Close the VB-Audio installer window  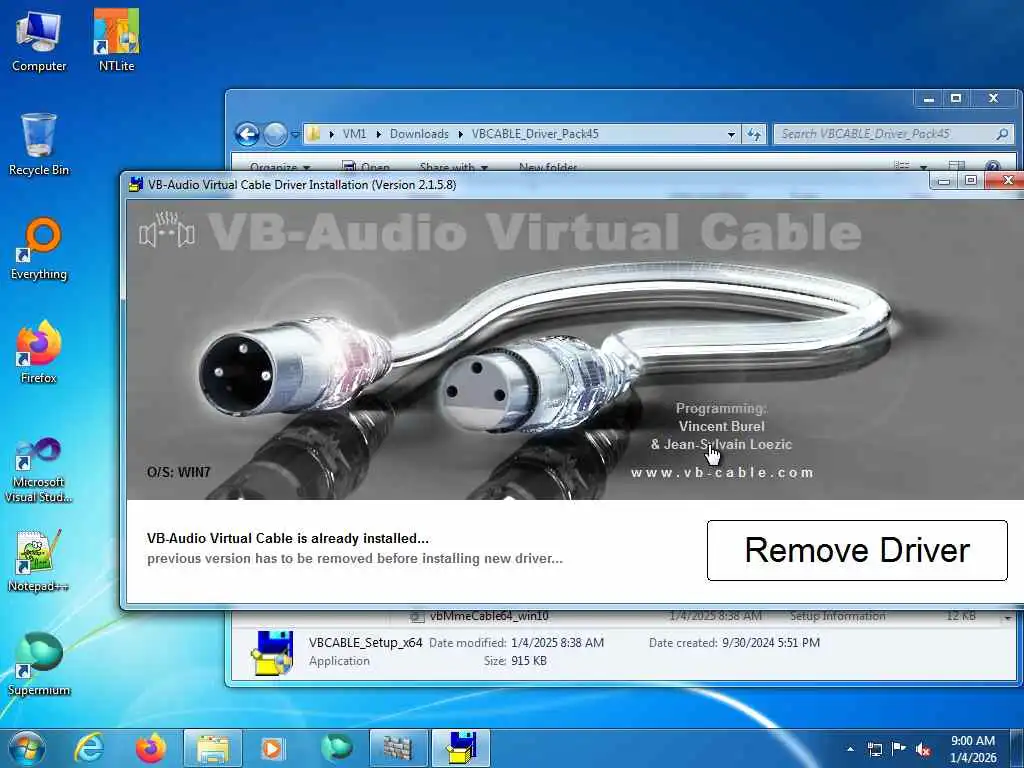tap(1008, 180)
